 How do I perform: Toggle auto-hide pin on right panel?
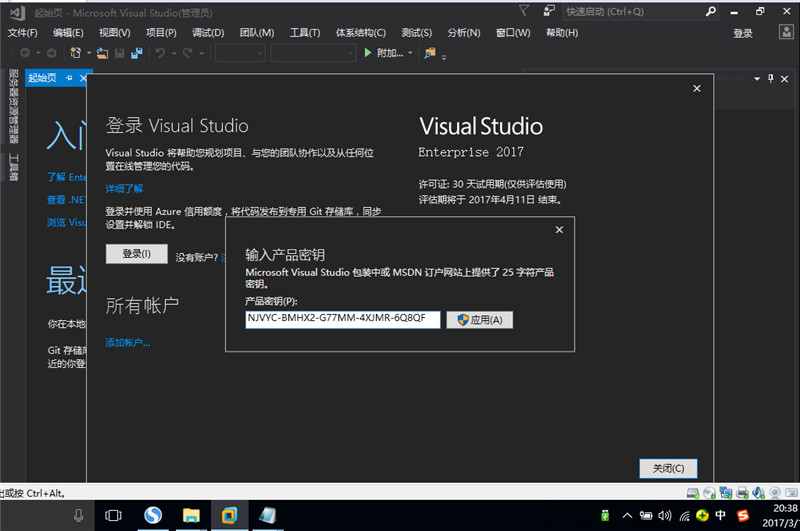770,79
